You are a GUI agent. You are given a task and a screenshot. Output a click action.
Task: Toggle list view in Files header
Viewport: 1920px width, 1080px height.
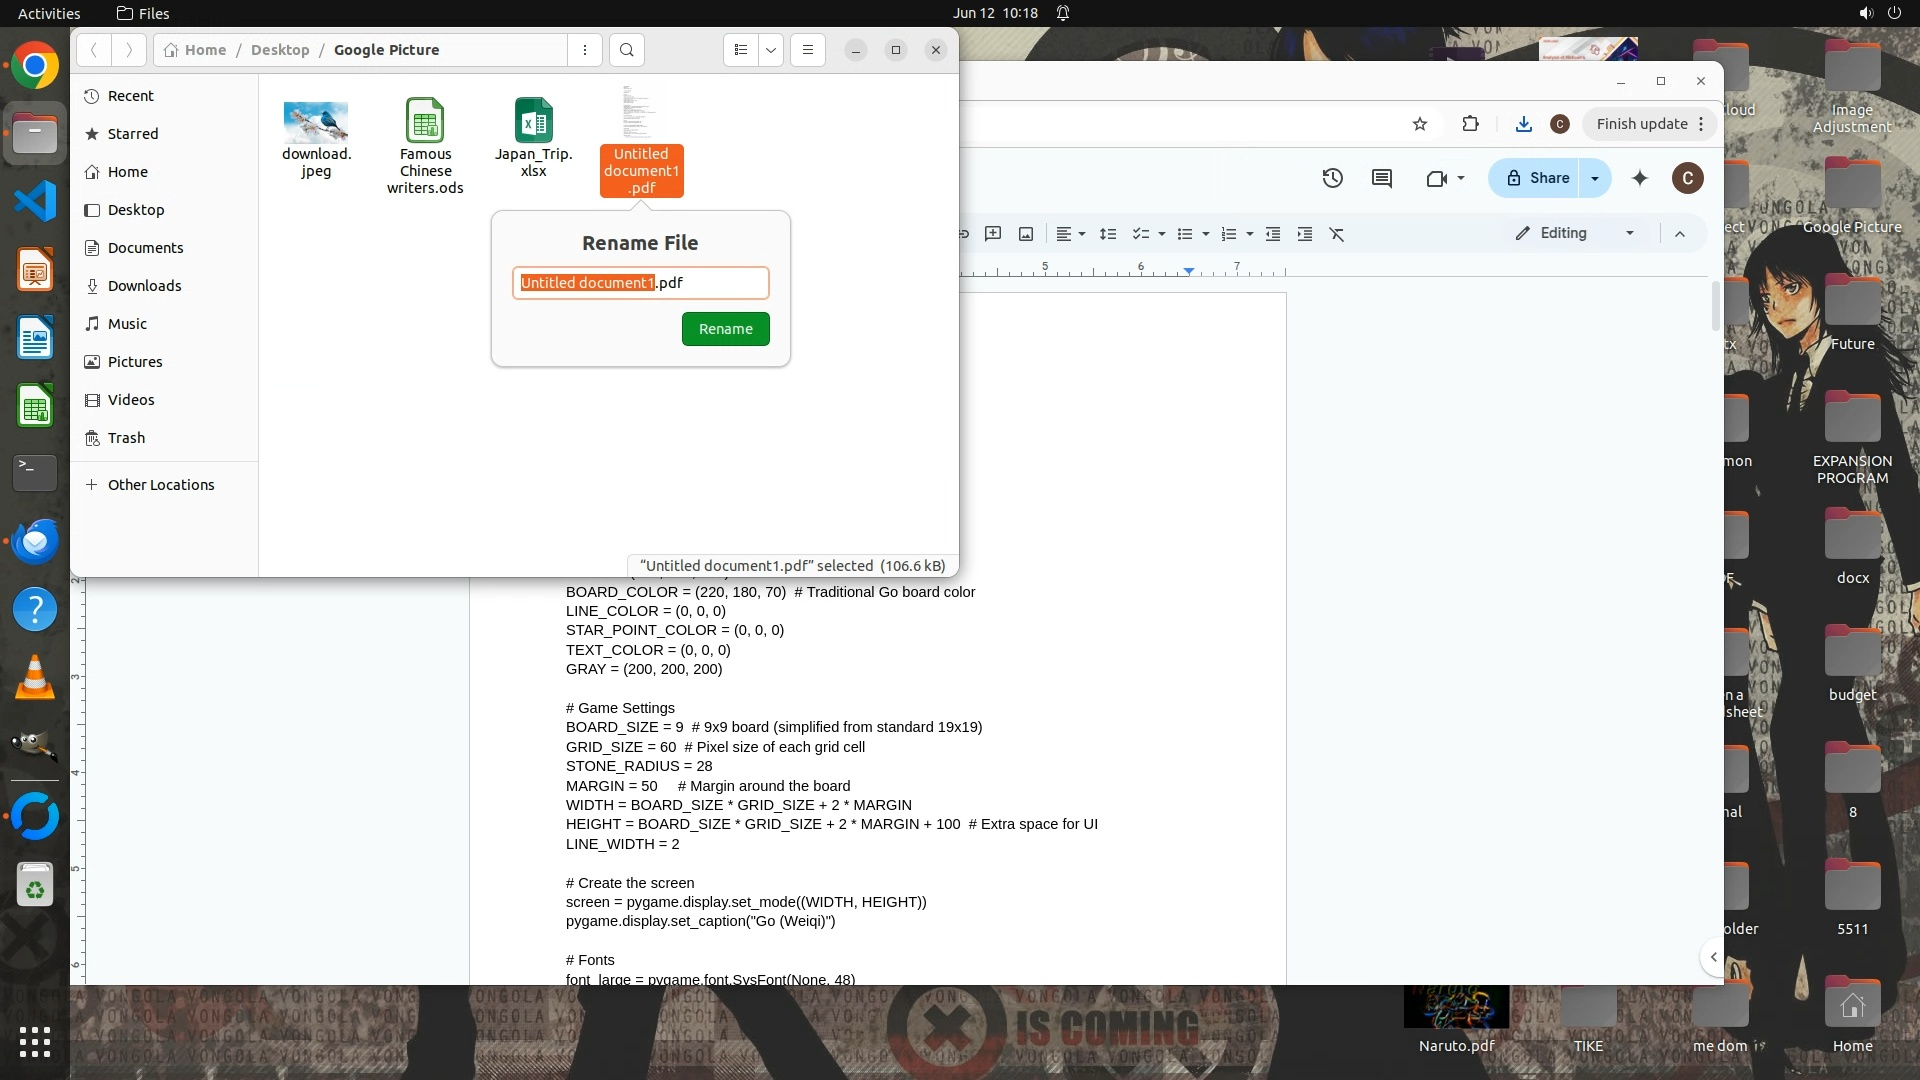[x=741, y=50]
